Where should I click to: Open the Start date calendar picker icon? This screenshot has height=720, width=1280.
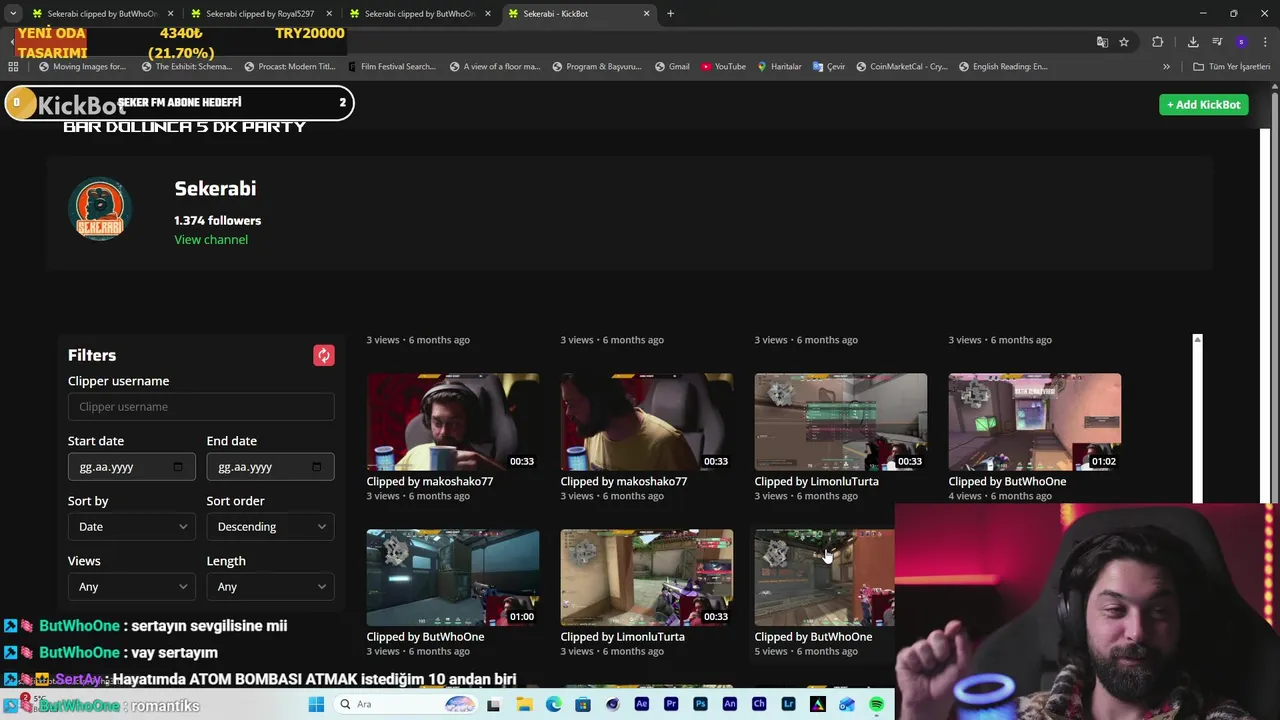[x=178, y=467]
